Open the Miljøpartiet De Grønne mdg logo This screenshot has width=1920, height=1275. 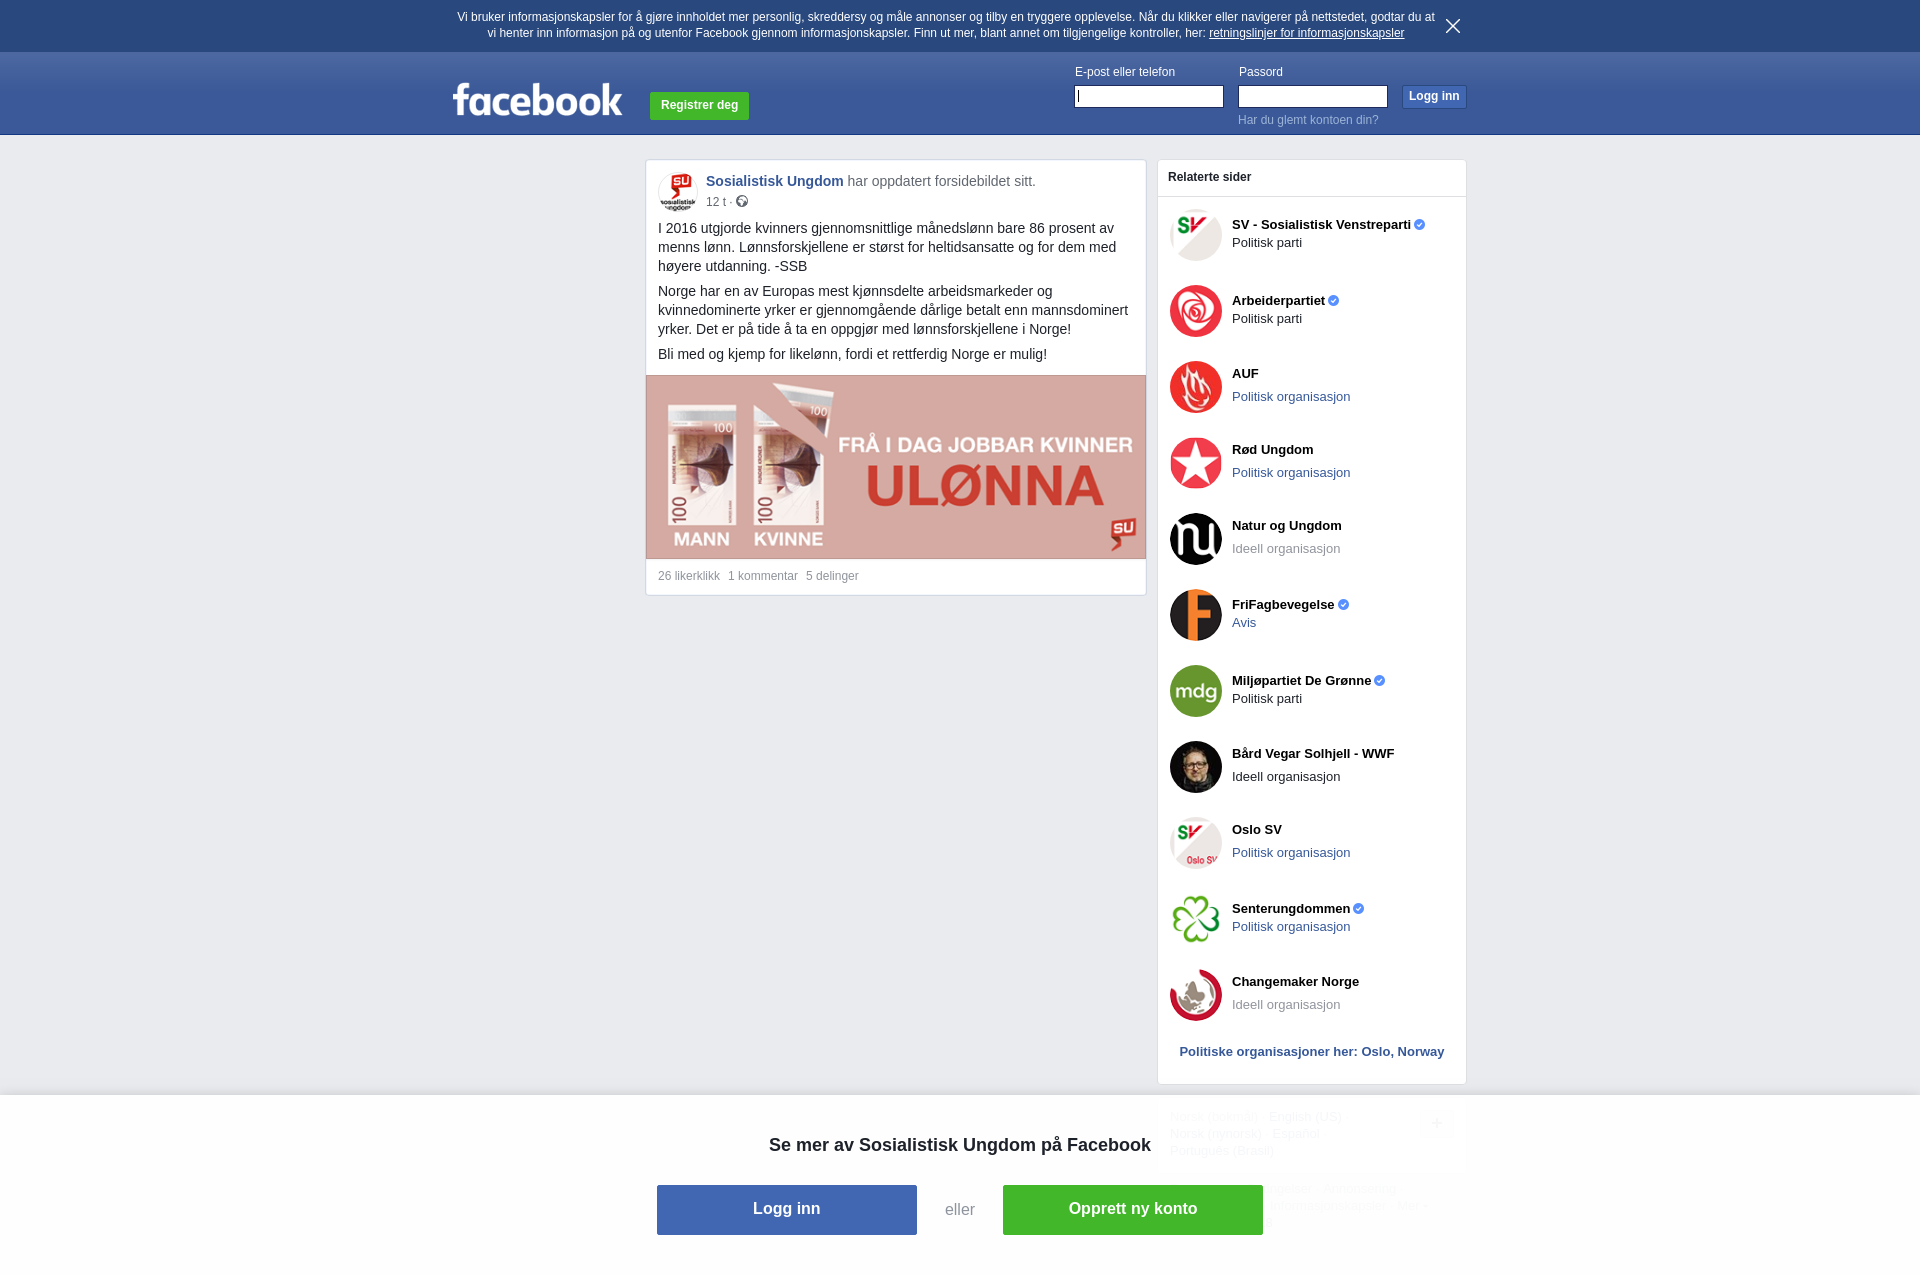click(1196, 691)
